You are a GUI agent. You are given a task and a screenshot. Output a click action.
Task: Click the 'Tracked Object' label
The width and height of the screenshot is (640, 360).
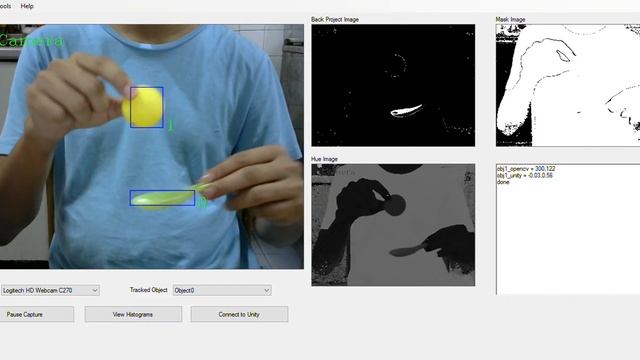pos(149,290)
